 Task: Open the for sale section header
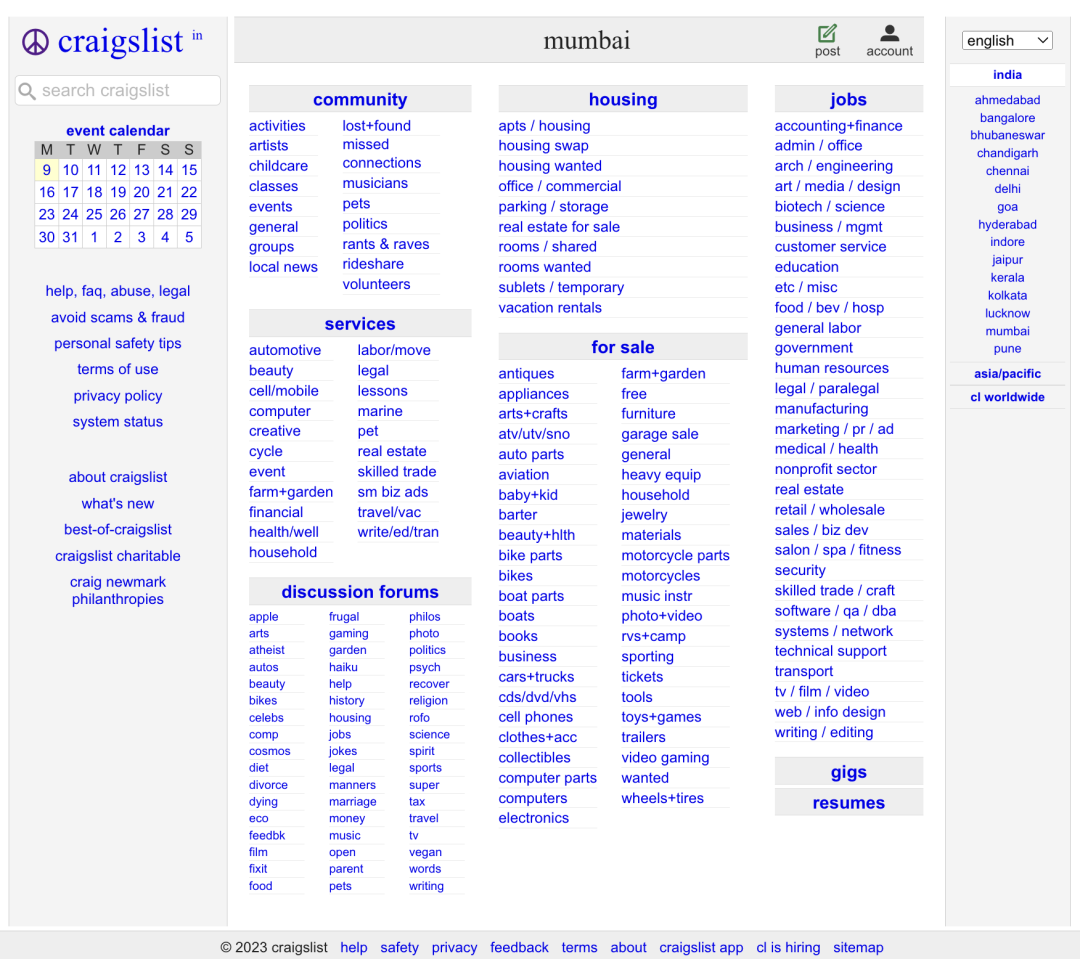point(623,347)
